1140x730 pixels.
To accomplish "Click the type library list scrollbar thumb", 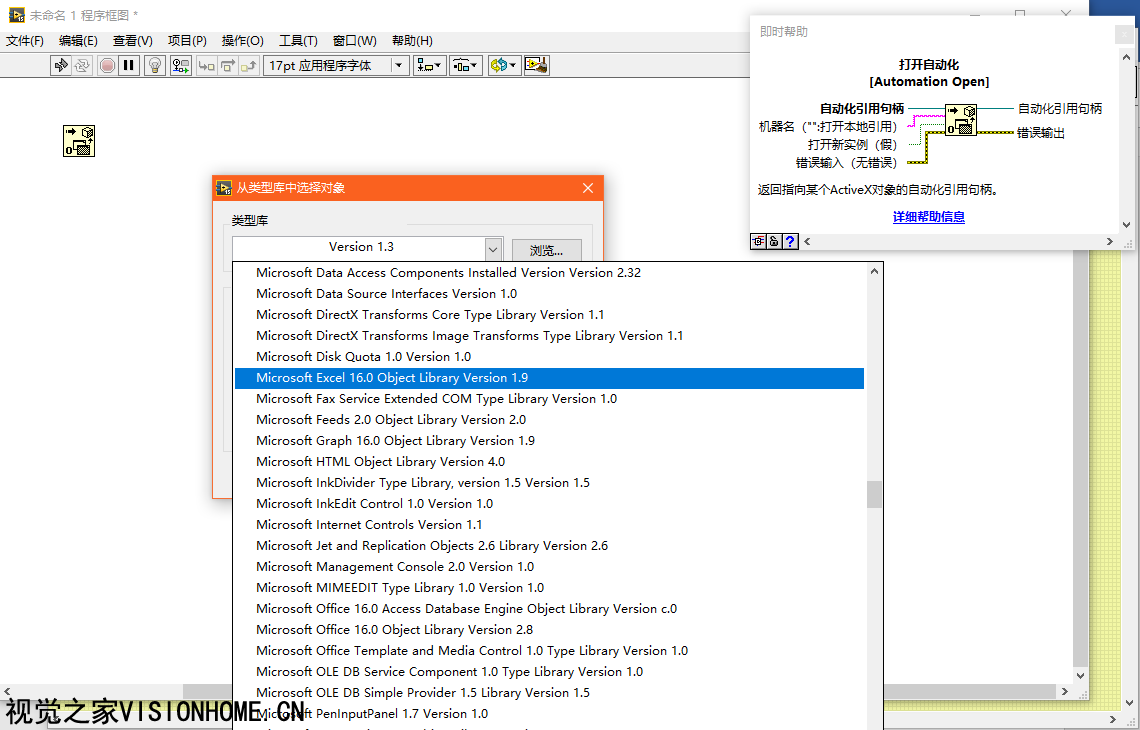I will pyautogui.click(x=874, y=495).
